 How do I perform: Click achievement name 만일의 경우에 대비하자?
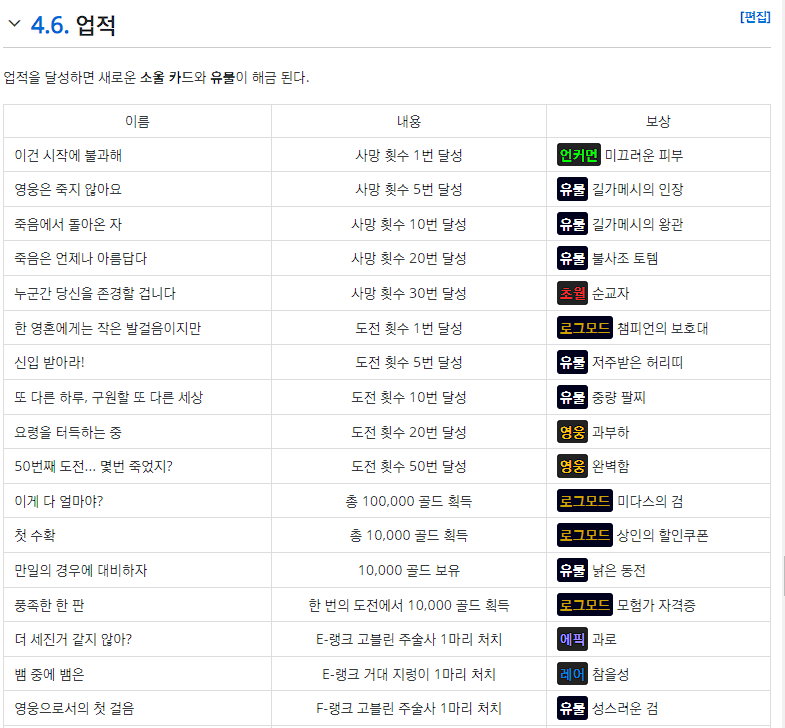click(81, 571)
